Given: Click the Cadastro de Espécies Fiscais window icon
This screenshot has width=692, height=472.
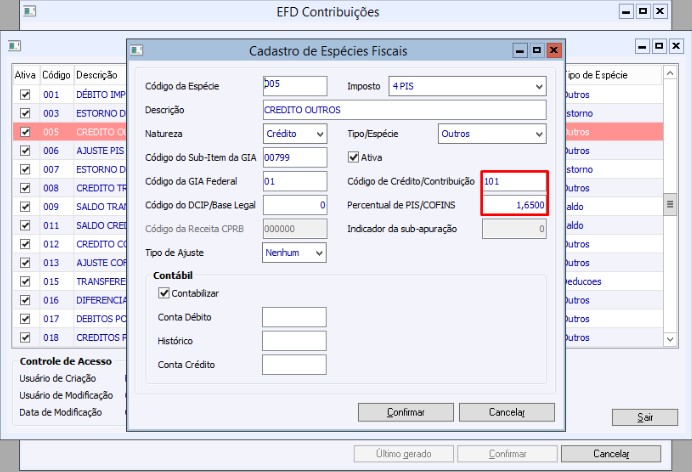Looking at the screenshot, I should coord(136,50).
